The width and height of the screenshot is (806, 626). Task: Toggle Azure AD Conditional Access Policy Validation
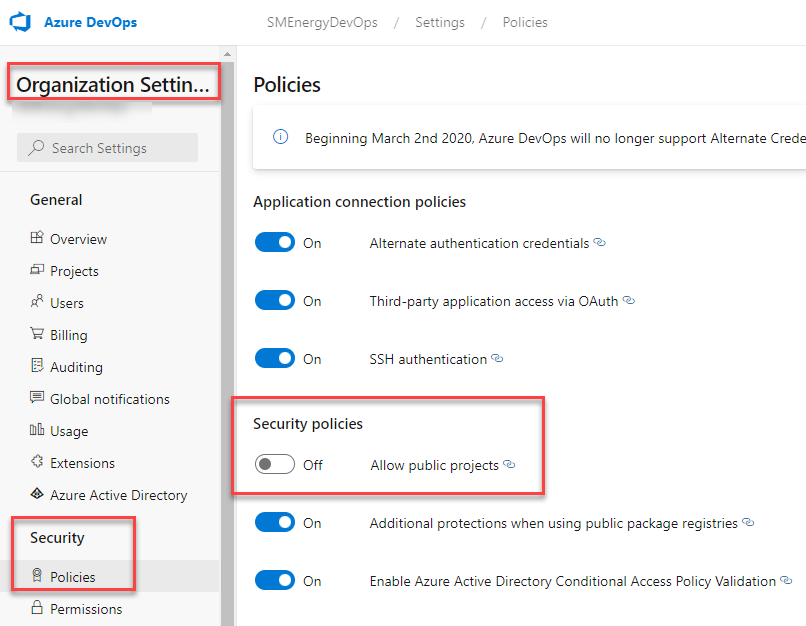pos(275,580)
